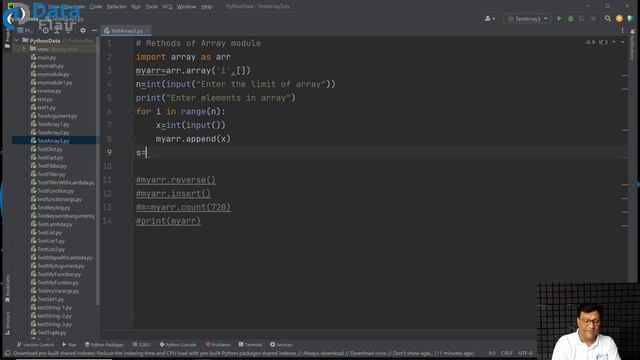The height and width of the screenshot is (360, 640).
Task: Open the TestArray3 run configuration dropdown
Action: point(527,19)
